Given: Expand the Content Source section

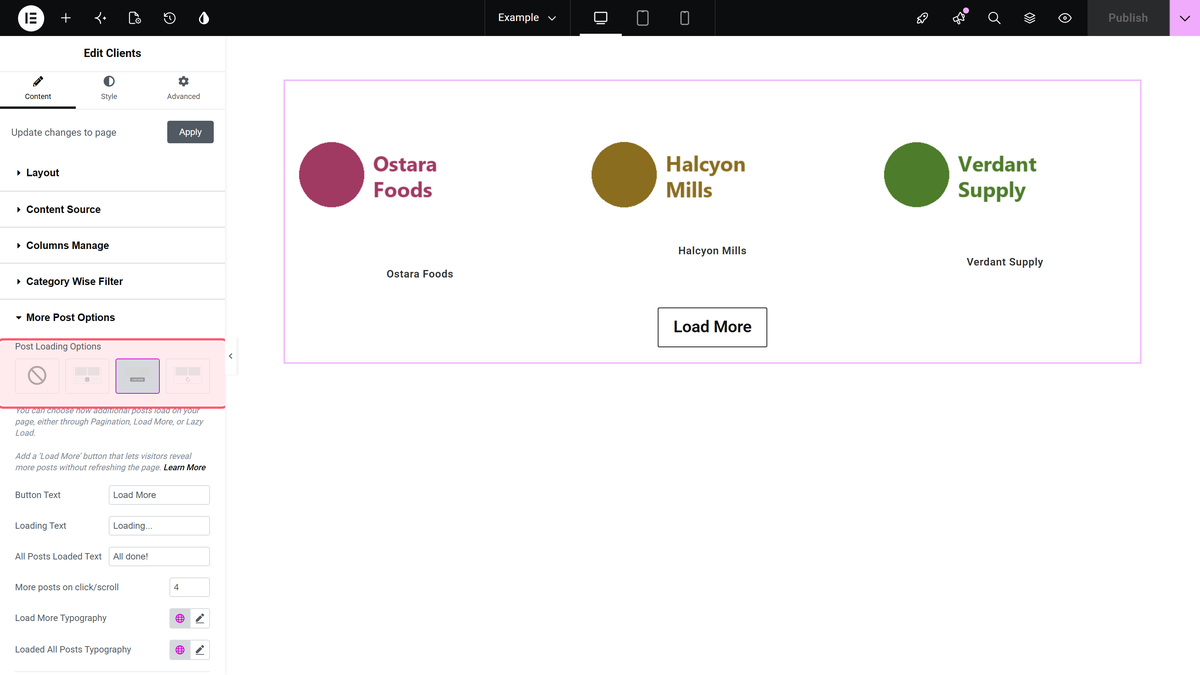Looking at the screenshot, I should tap(113, 209).
